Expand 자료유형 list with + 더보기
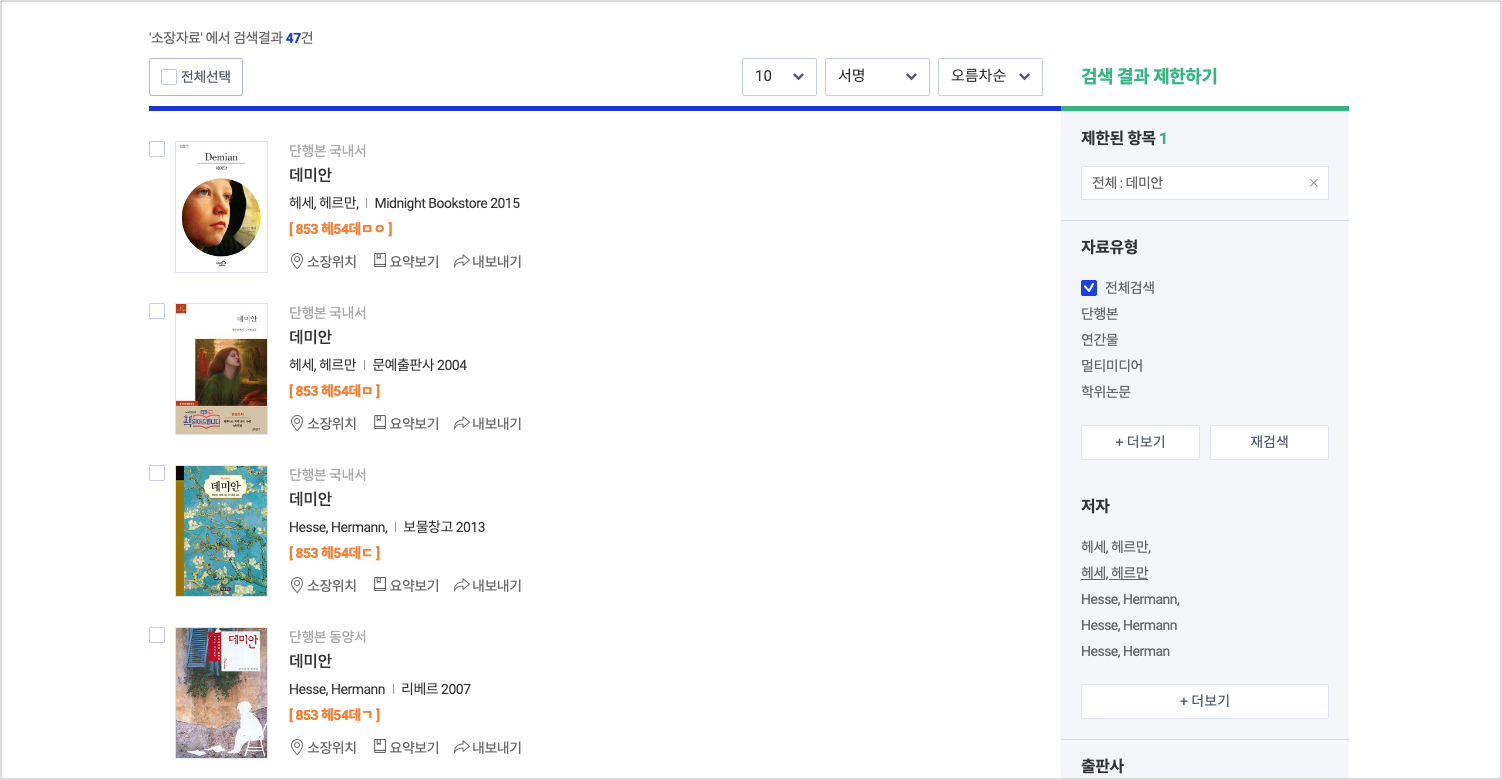The image size is (1502, 780). click(x=1140, y=442)
